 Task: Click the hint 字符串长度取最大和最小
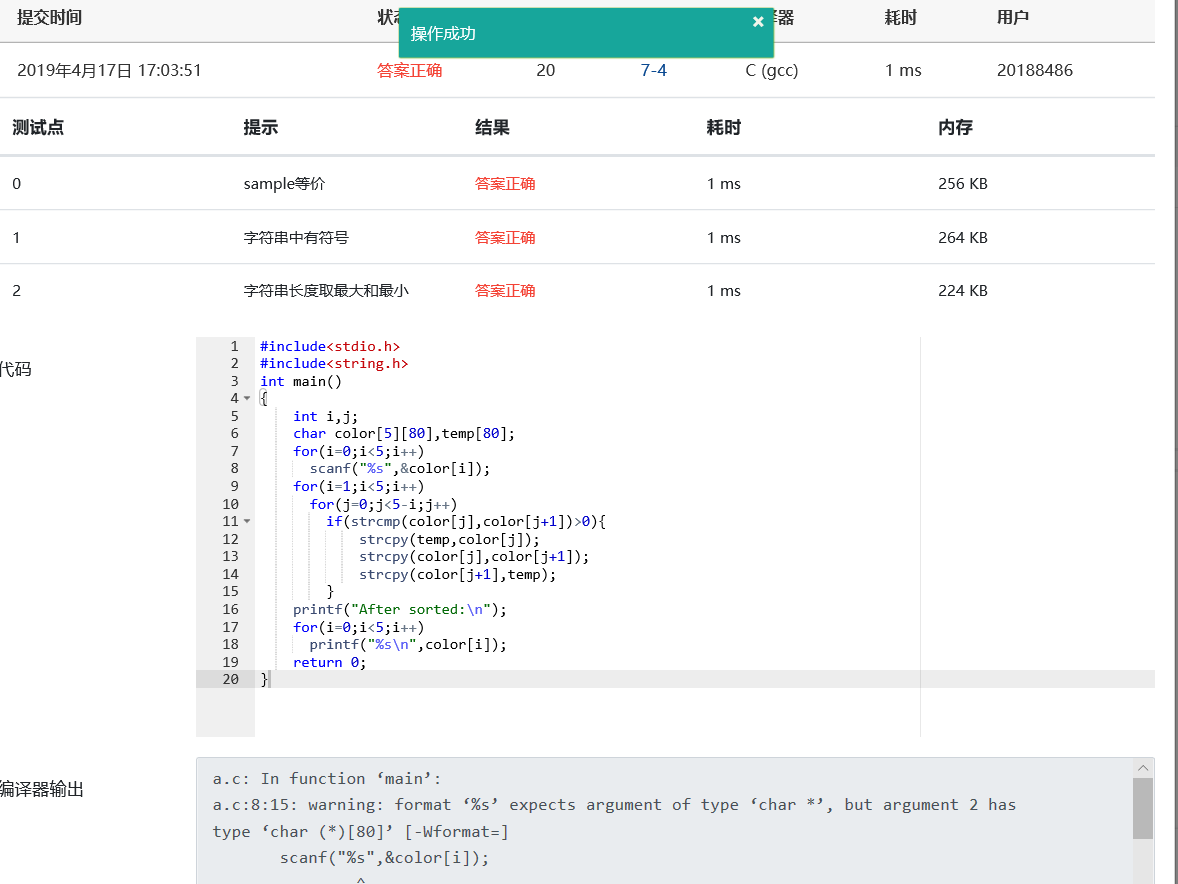pyautogui.click(x=326, y=291)
